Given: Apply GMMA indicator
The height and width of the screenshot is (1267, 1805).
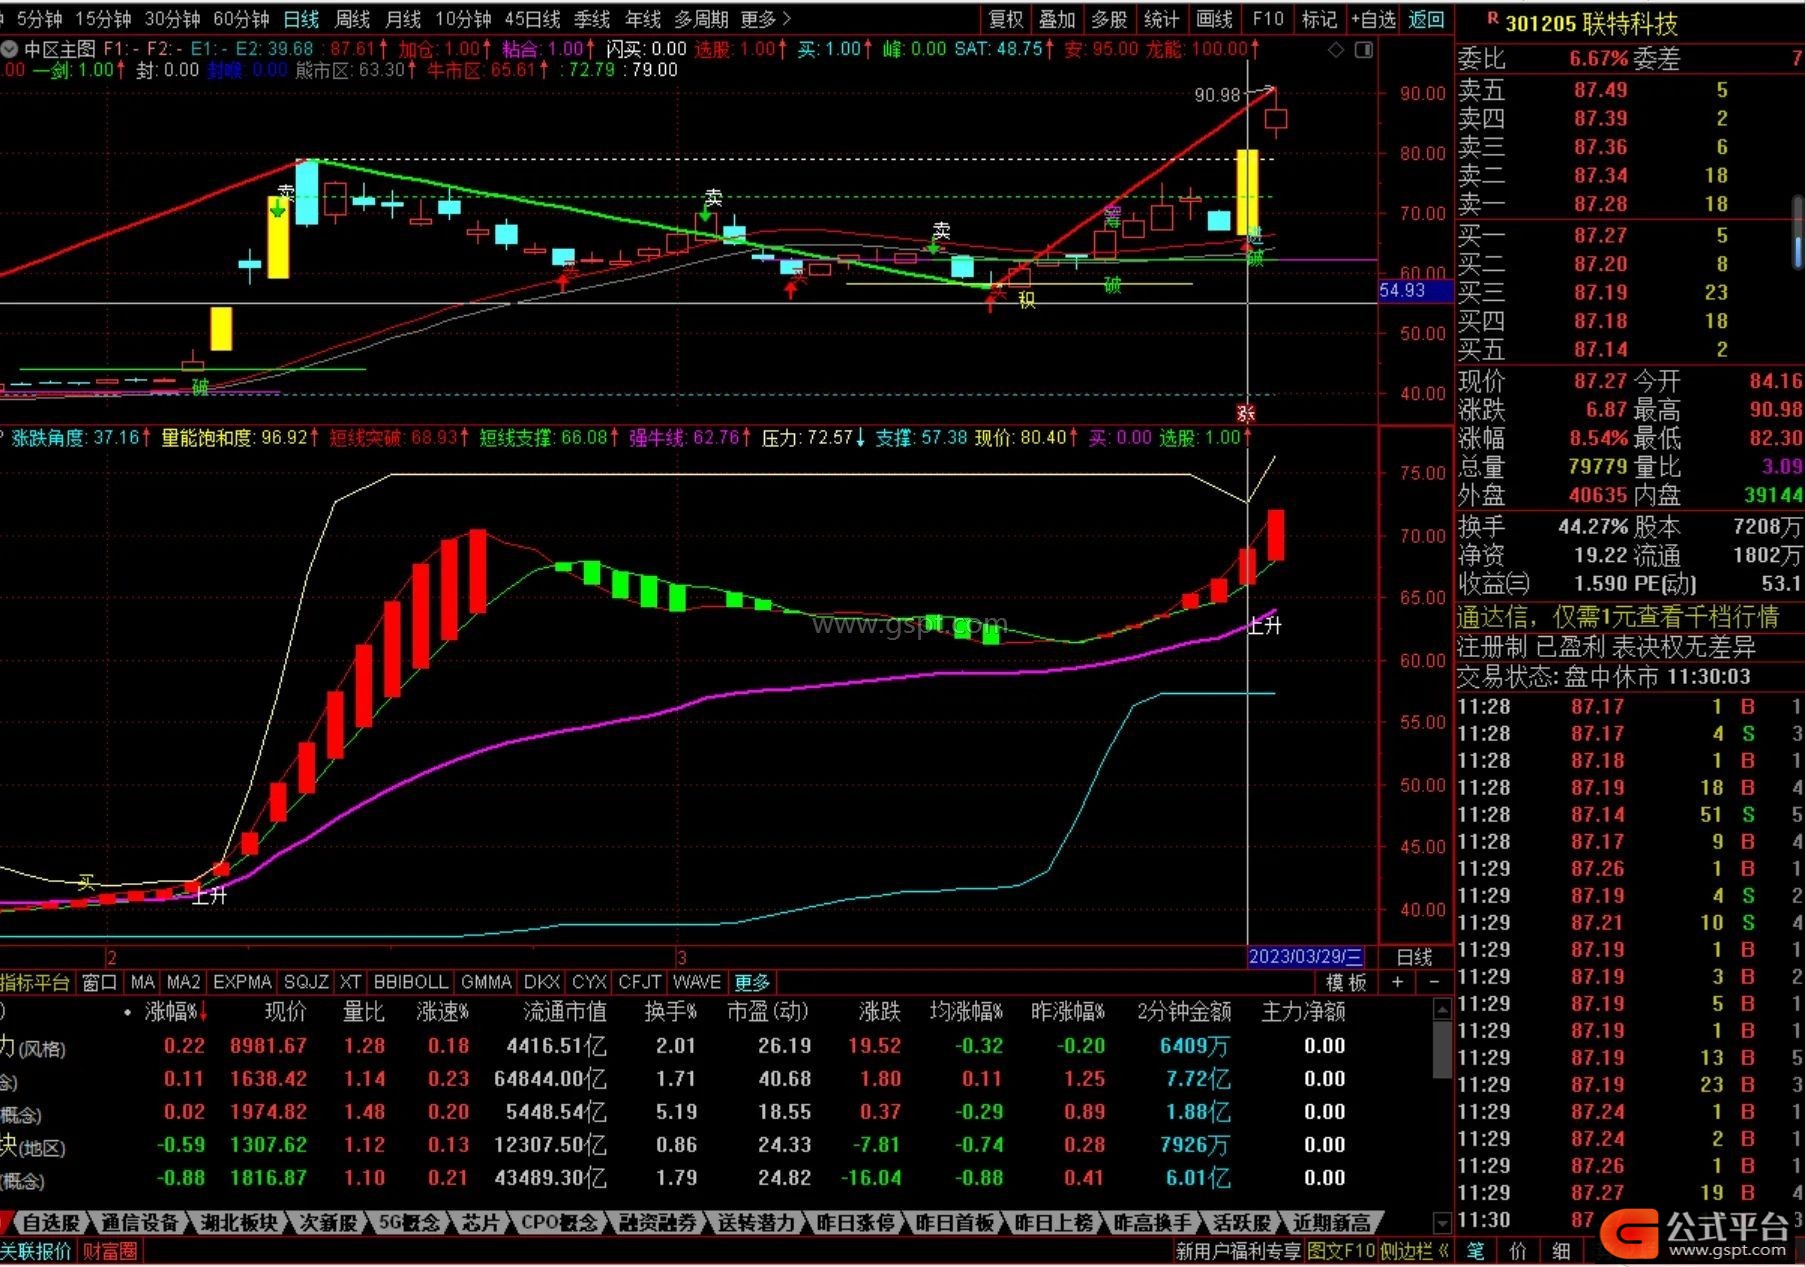Looking at the screenshot, I should [486, 982].
